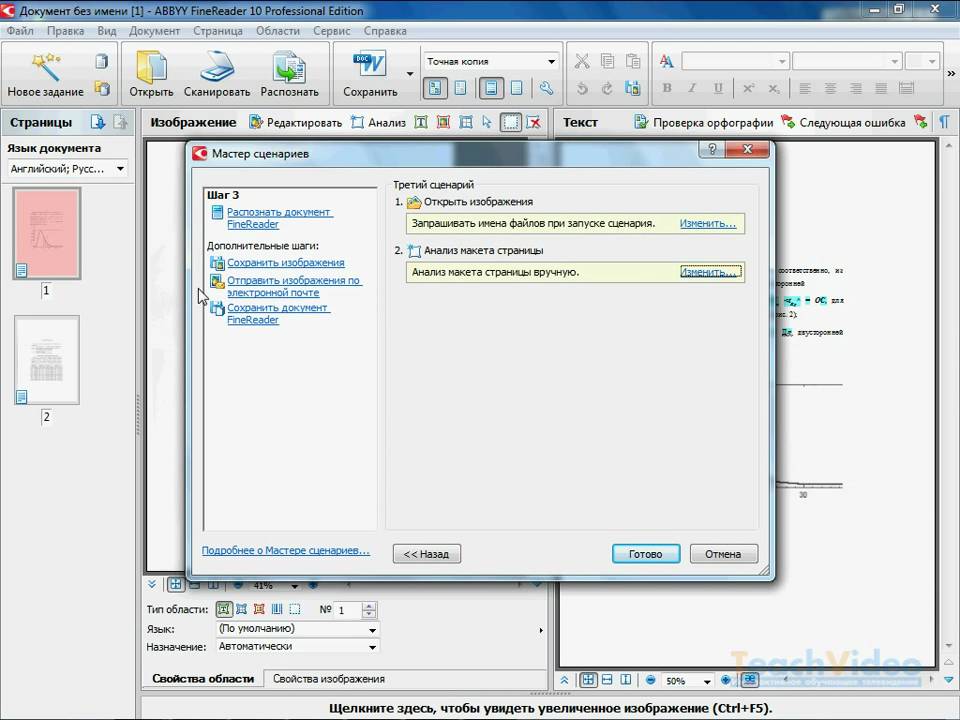This screenshot has height=720, width=960.
Task: Click the delete area tool icon
Action: [534, 122]
